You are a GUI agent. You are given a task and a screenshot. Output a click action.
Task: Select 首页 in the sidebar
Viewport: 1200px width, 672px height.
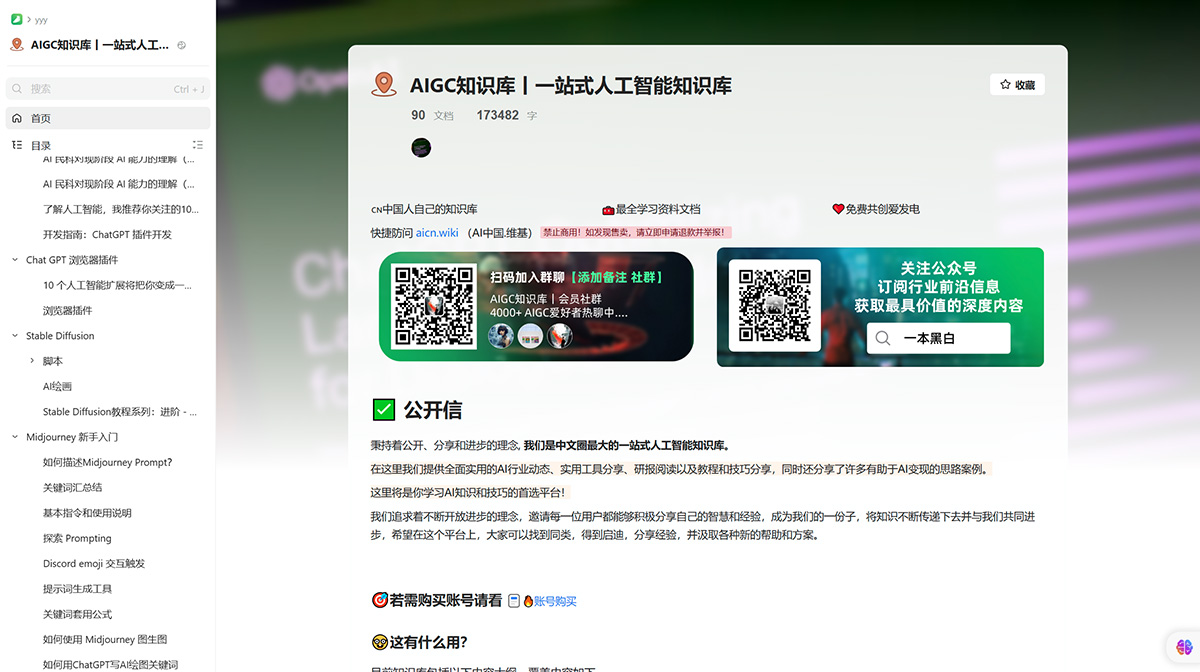(42, 118)
